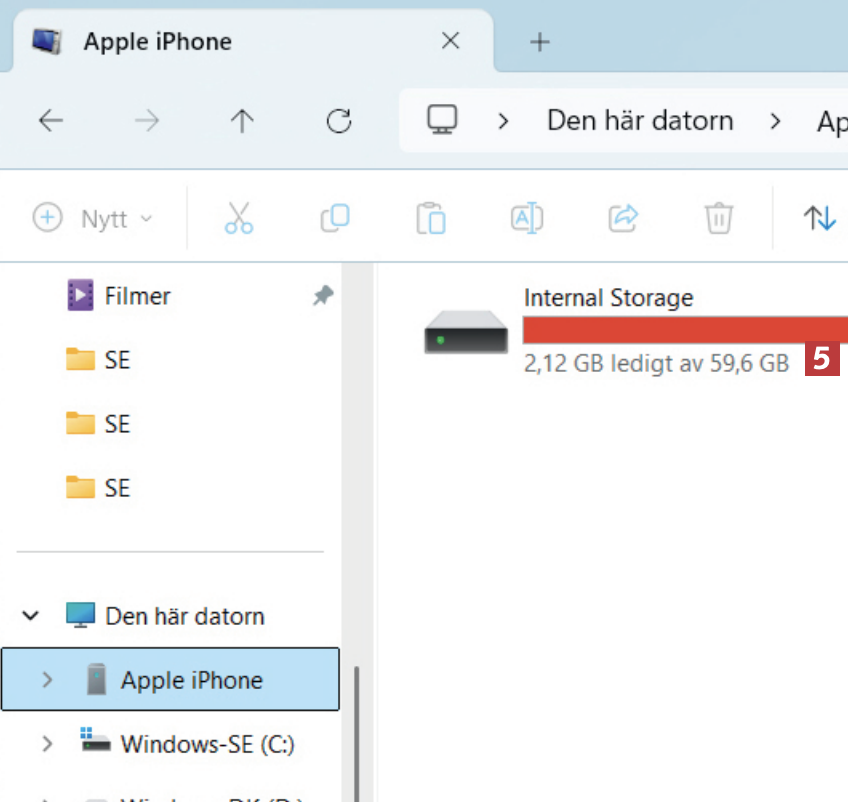This screenshot has width=848, height=802.
Task: Open Filmer in the sidebar
Action: [137, 296]
